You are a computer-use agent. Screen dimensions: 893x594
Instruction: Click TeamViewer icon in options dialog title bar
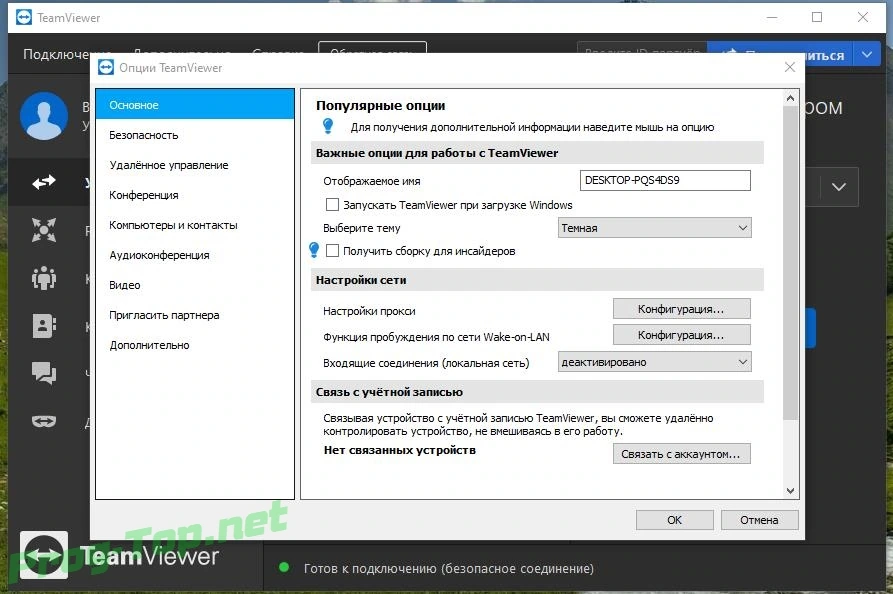pyautogui.click(x=106, y=68)
